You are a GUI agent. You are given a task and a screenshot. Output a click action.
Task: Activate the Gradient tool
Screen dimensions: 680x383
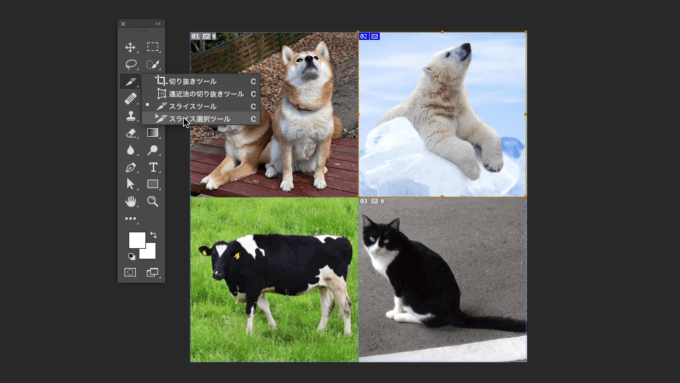(152, 132)
